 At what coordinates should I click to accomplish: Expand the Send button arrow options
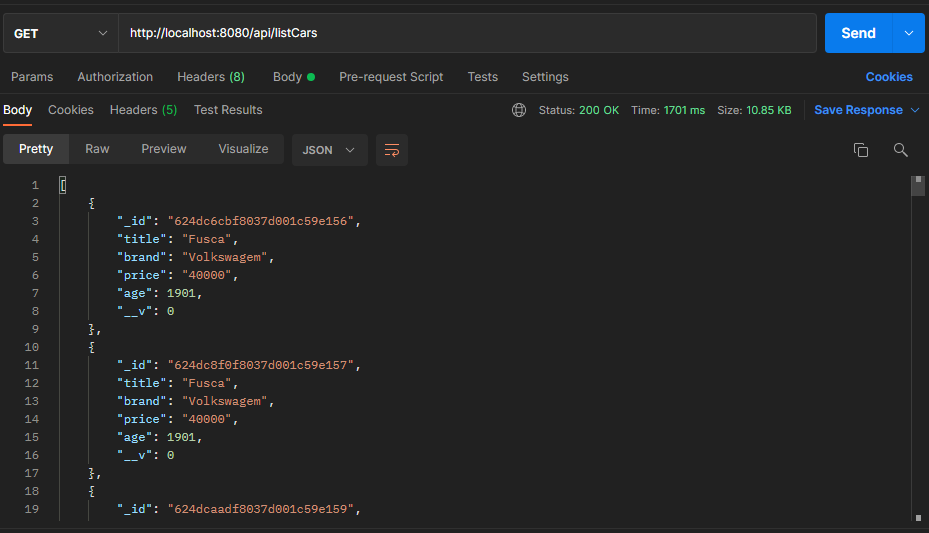click(x=909, y=33)
